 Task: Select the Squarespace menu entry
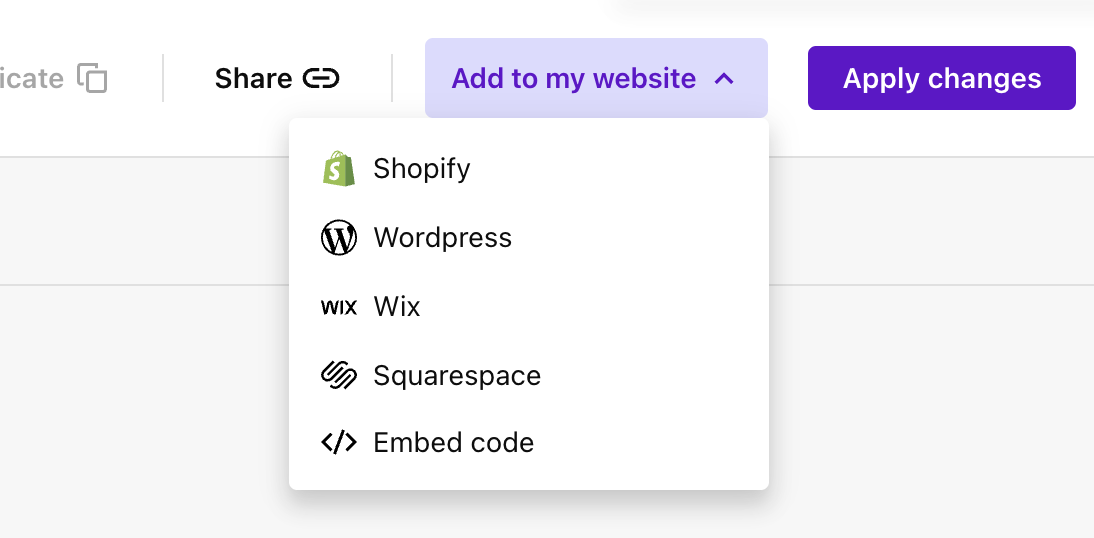coord(457,376)
